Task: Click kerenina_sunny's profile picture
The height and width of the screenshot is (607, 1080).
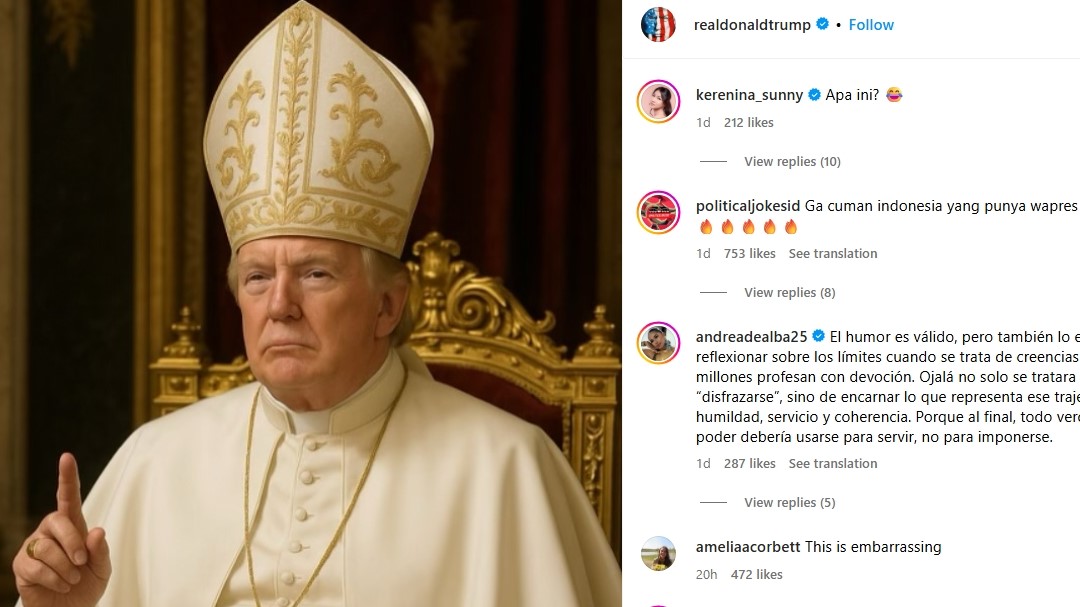Action: [x=659, y=102]
